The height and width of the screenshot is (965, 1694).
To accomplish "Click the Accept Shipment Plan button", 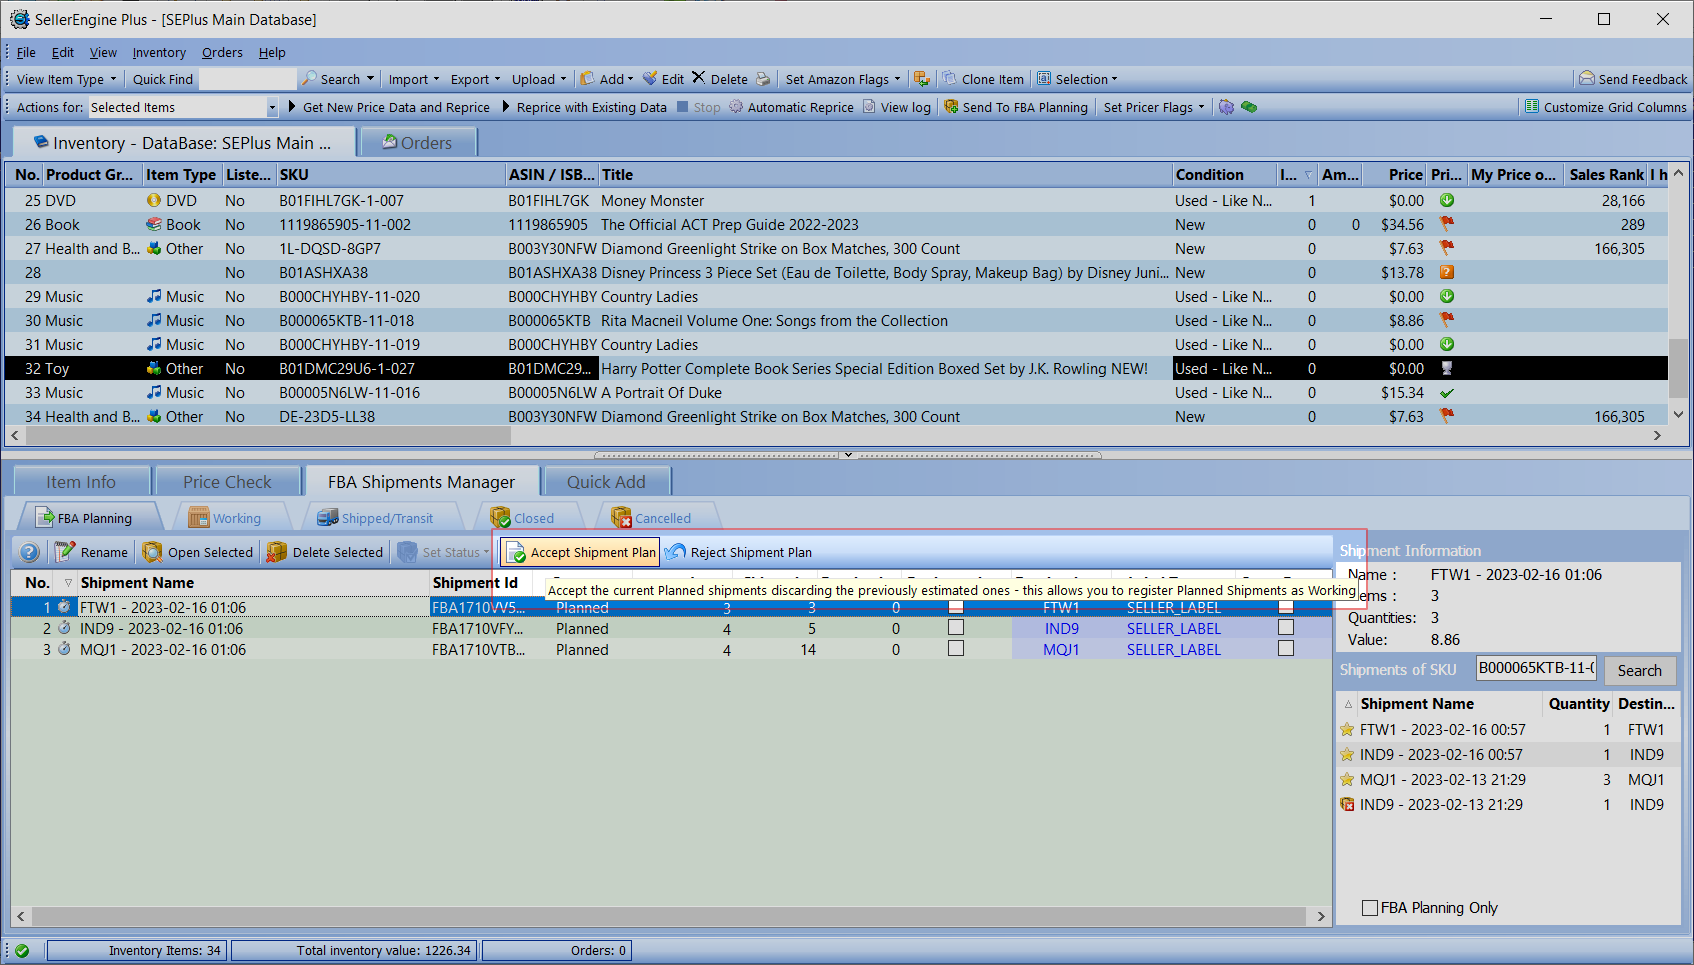I will (581, 552).
